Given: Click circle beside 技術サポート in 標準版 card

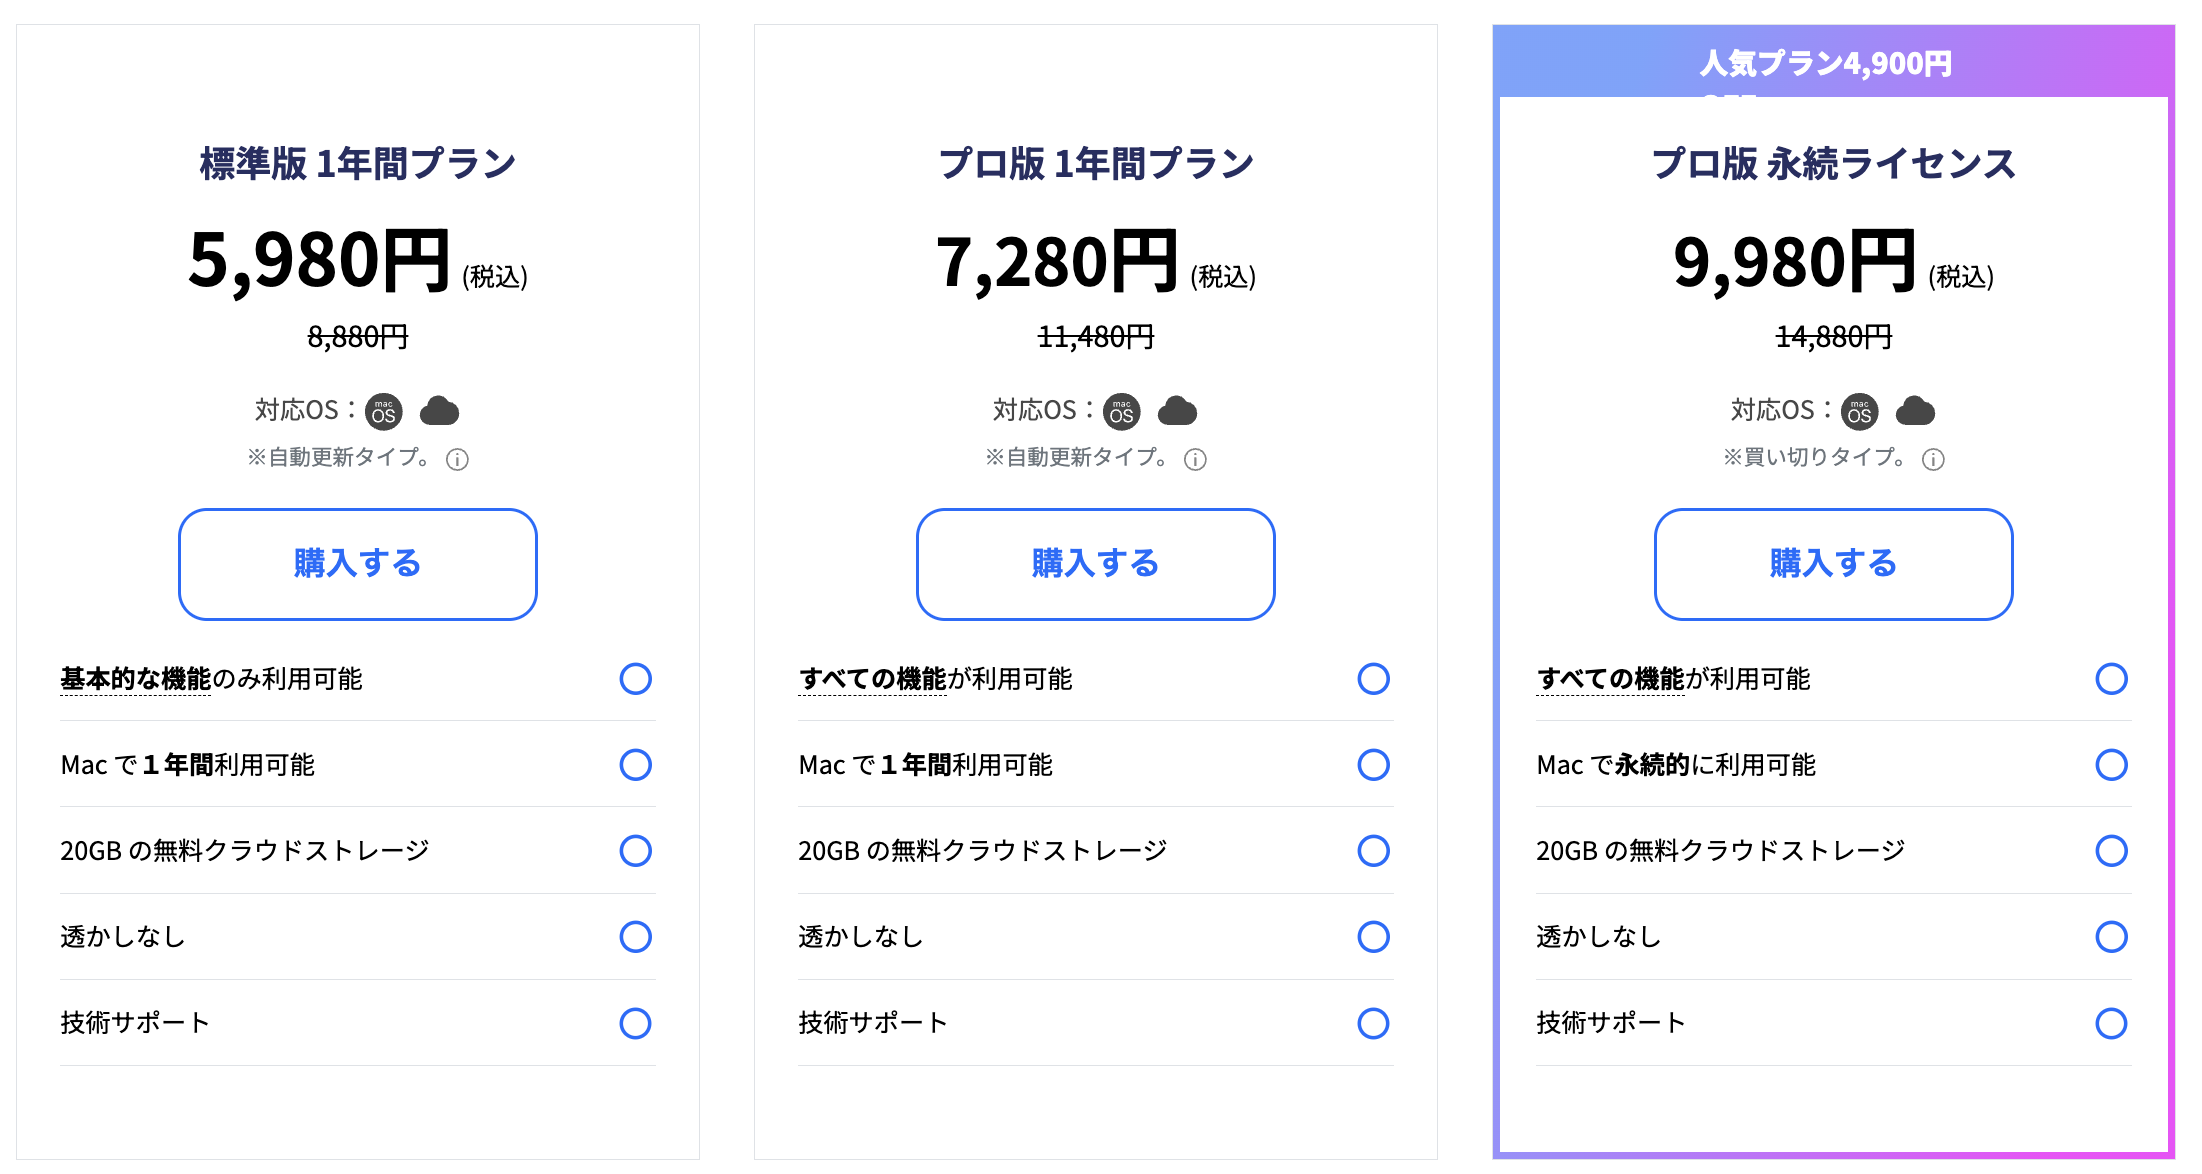Looking at the screenshot, I should 635,1023.
